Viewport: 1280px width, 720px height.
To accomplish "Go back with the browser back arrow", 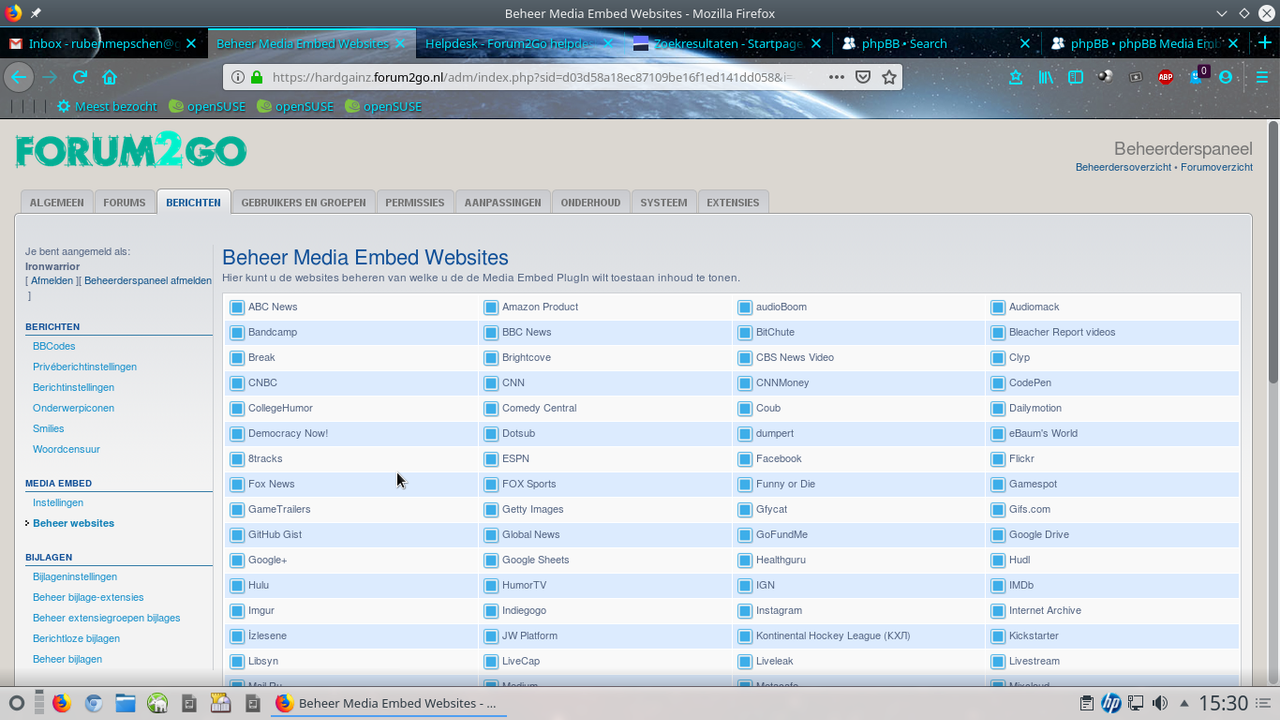I will pyautogui.click(x=18, y=77).
